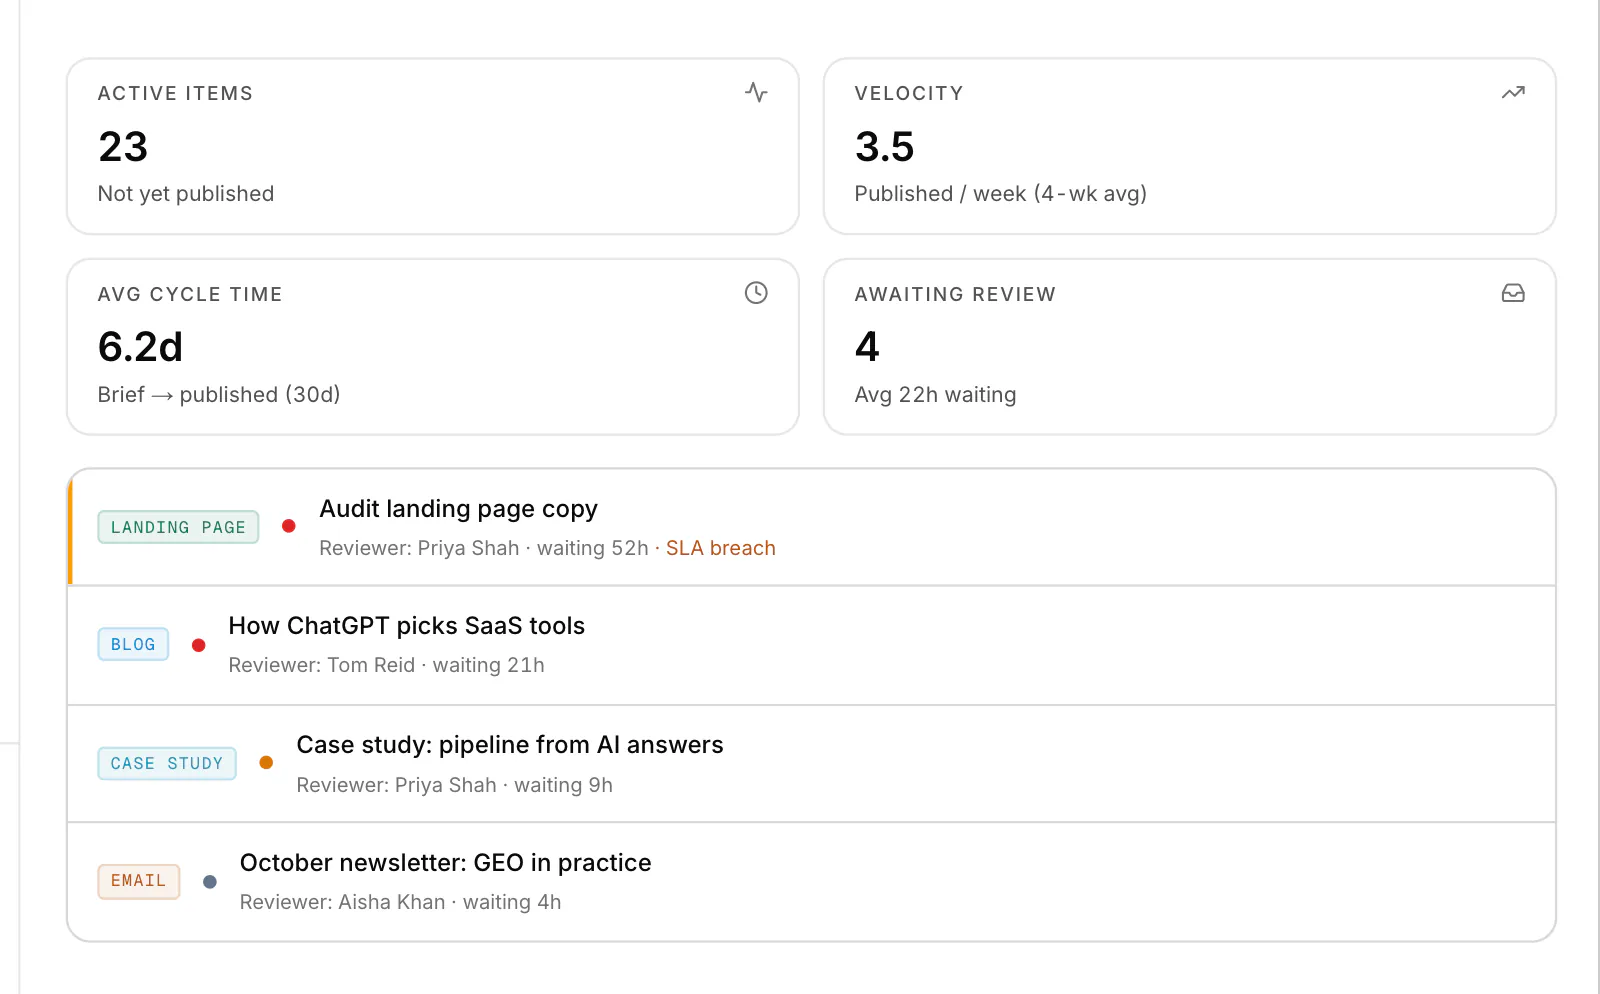Click 'Reviewer: Tom Reid · waiting 21h'
The width and height of the screenshot is (1600, 994).
(386, 665)
